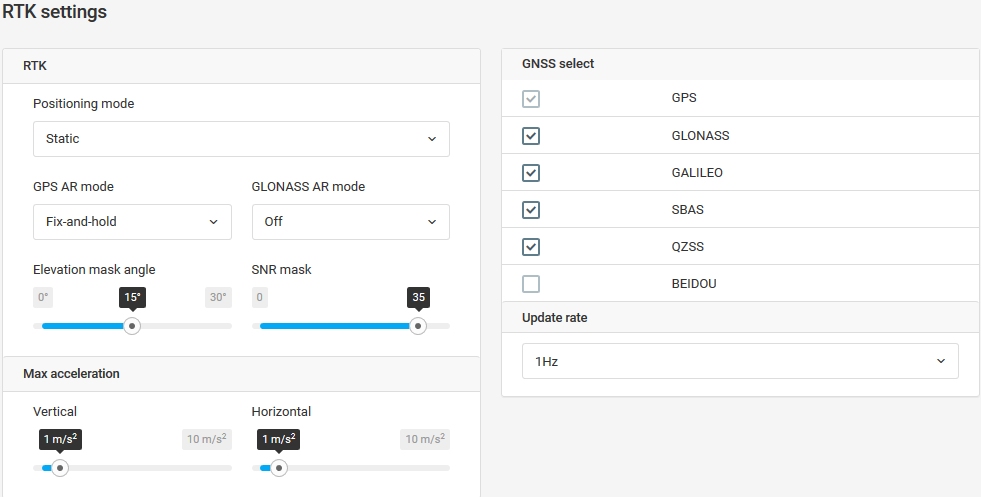The height and width of the screenshot is (497, 981).
Task: Click the 30° maximum elevation label
Action: [218, 297]
